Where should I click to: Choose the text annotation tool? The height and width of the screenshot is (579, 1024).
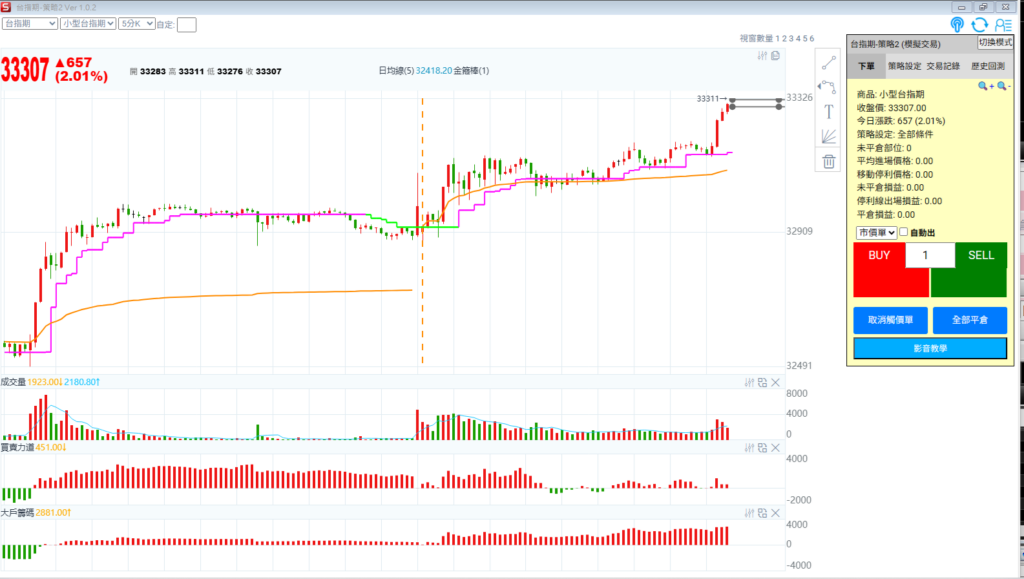[x=828, y=111]
